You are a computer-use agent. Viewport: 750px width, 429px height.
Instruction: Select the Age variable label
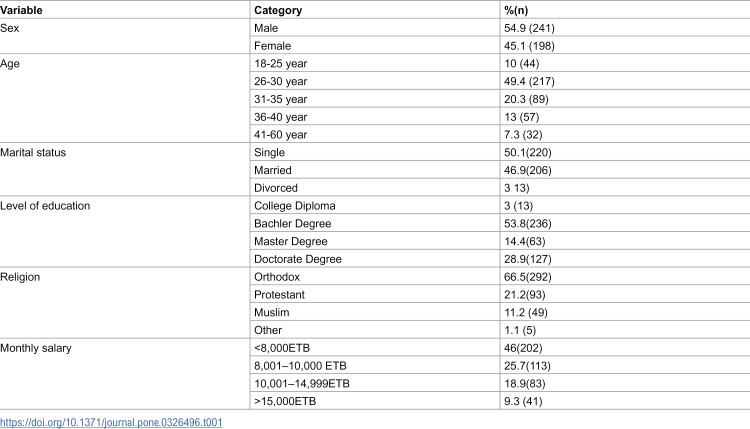pyautogui.click(x=10, y=64)
